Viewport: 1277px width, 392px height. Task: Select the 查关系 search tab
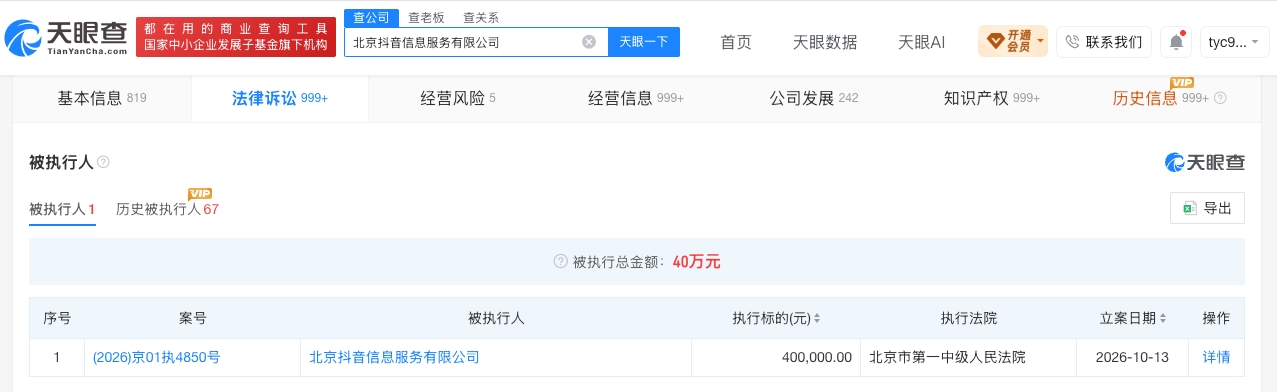481,18
